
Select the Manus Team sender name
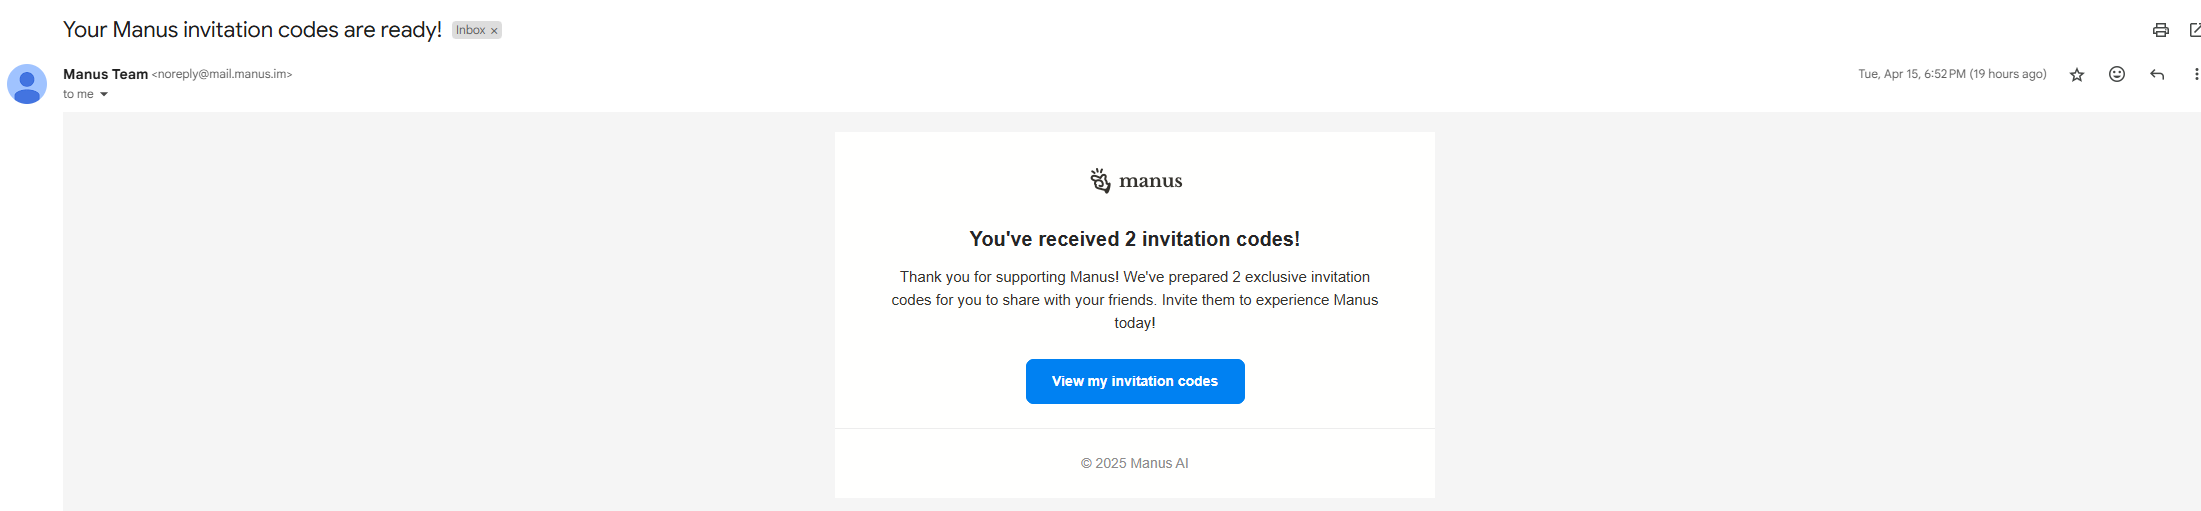click(105, 74)
